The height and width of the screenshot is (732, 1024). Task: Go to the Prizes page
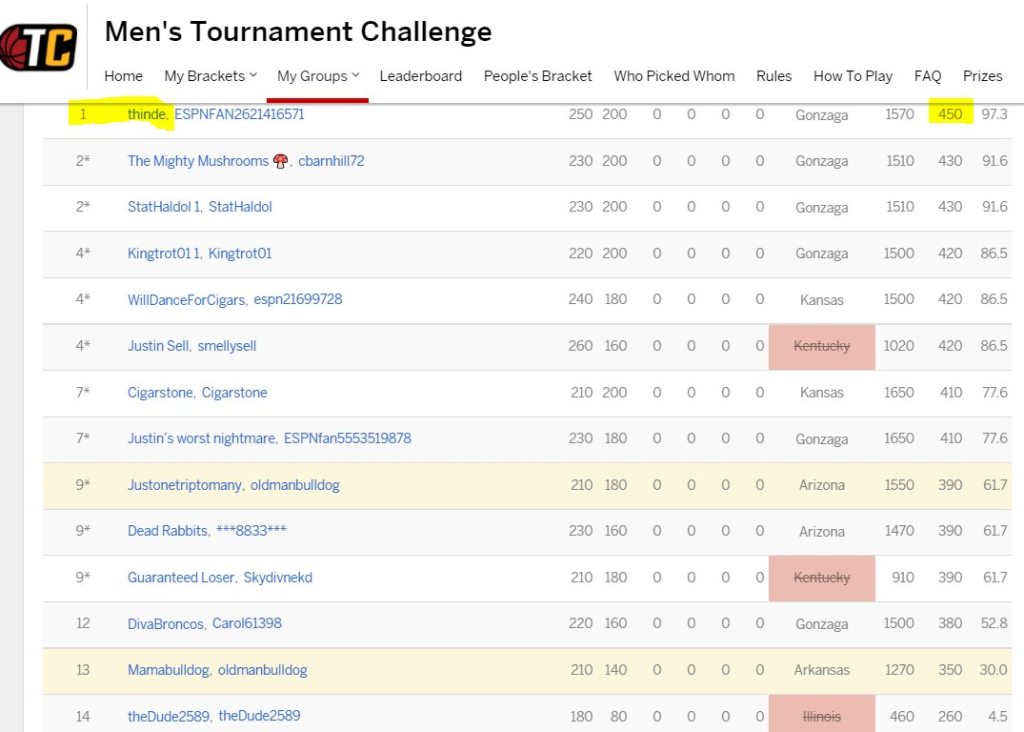pos(982,76)
